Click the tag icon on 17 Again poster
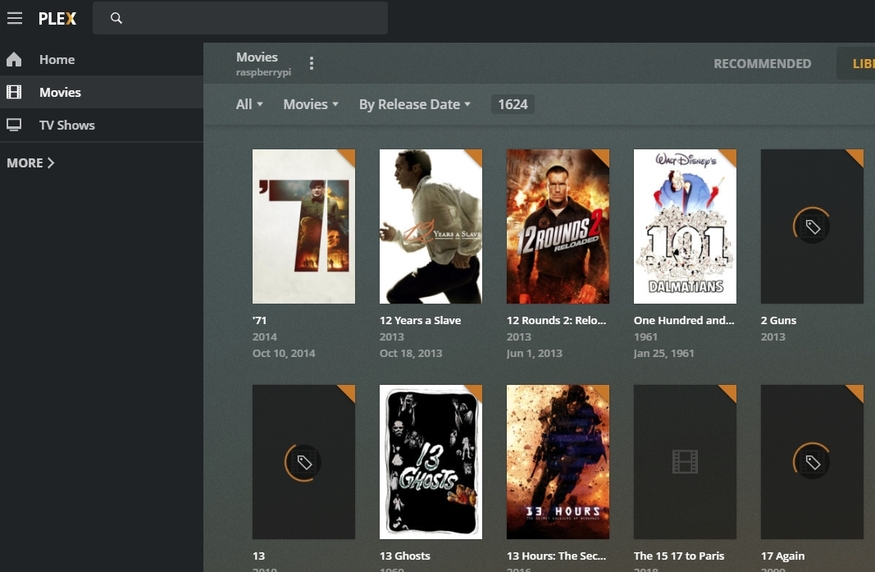 [x=812, y=462]
